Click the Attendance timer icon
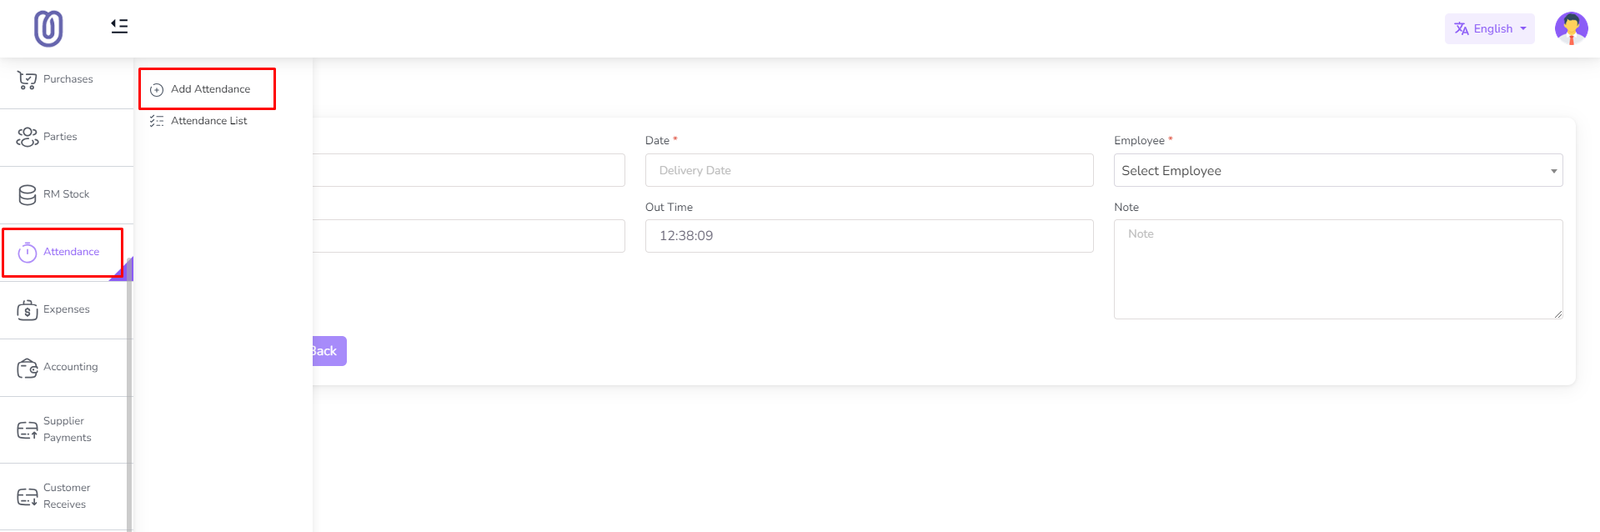1600x532 pixels. (27, 253)
